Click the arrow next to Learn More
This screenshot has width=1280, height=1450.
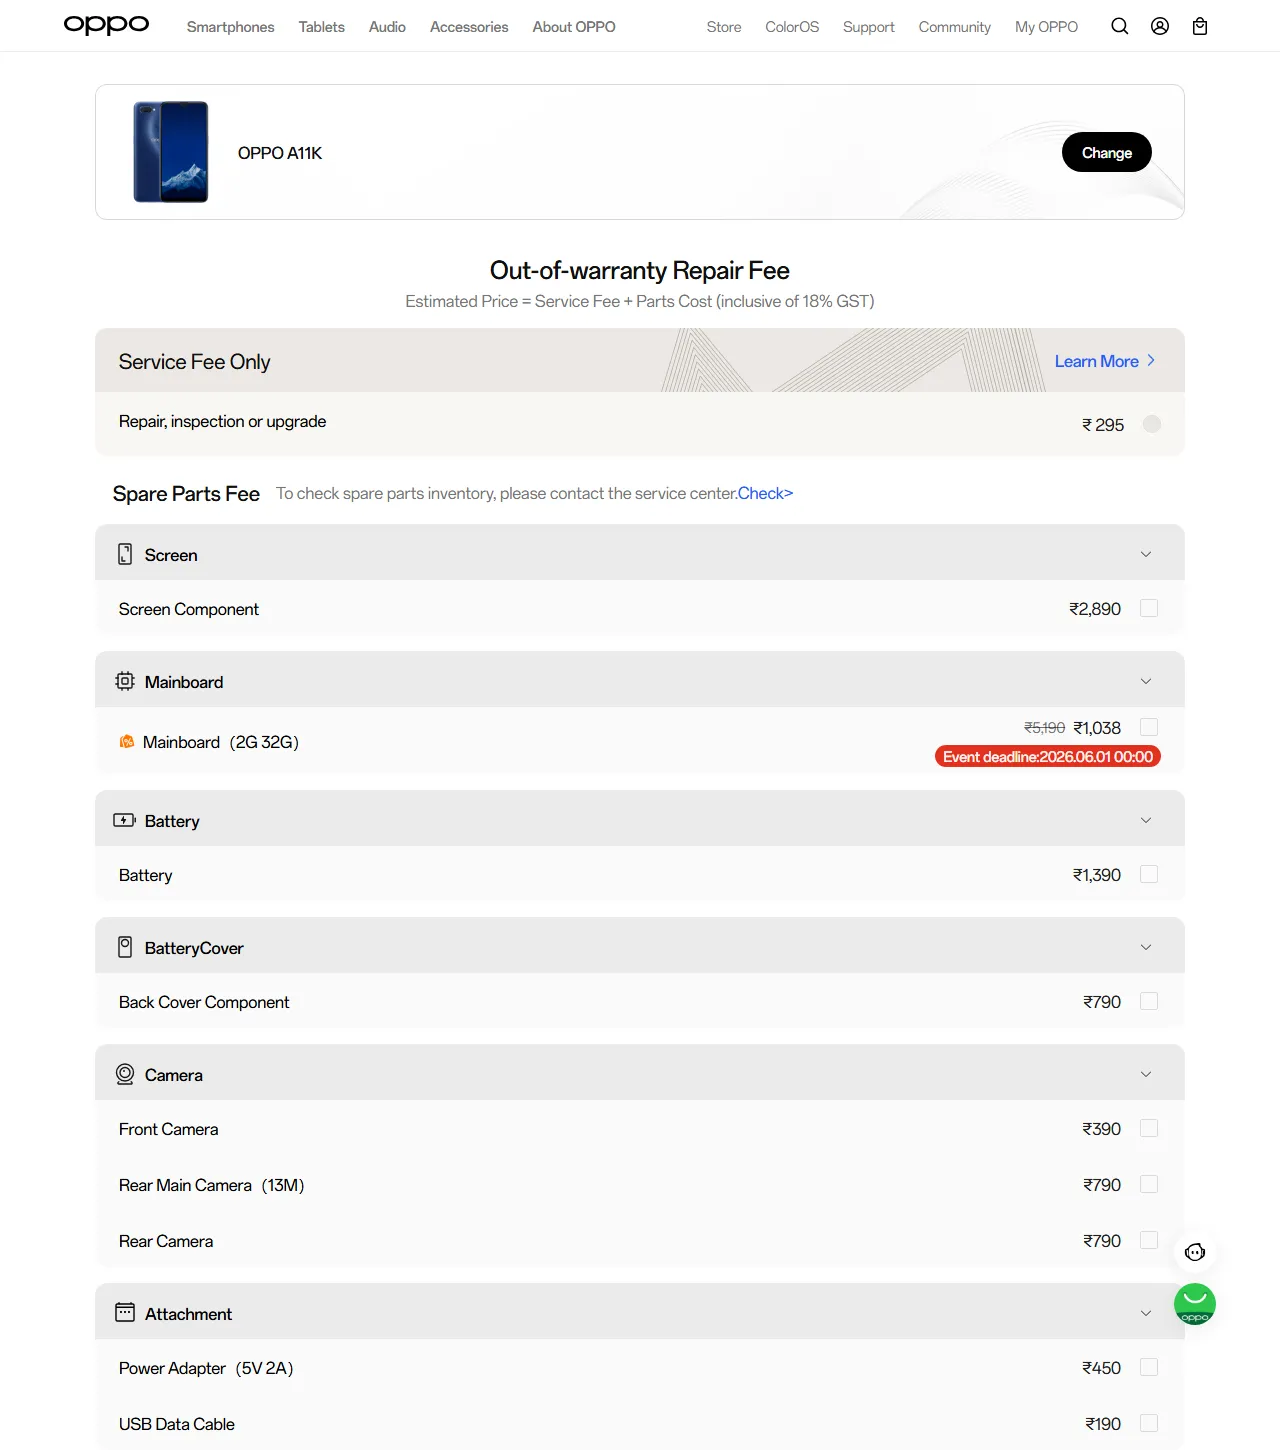pyautogui.click(x=1151, y=360)
